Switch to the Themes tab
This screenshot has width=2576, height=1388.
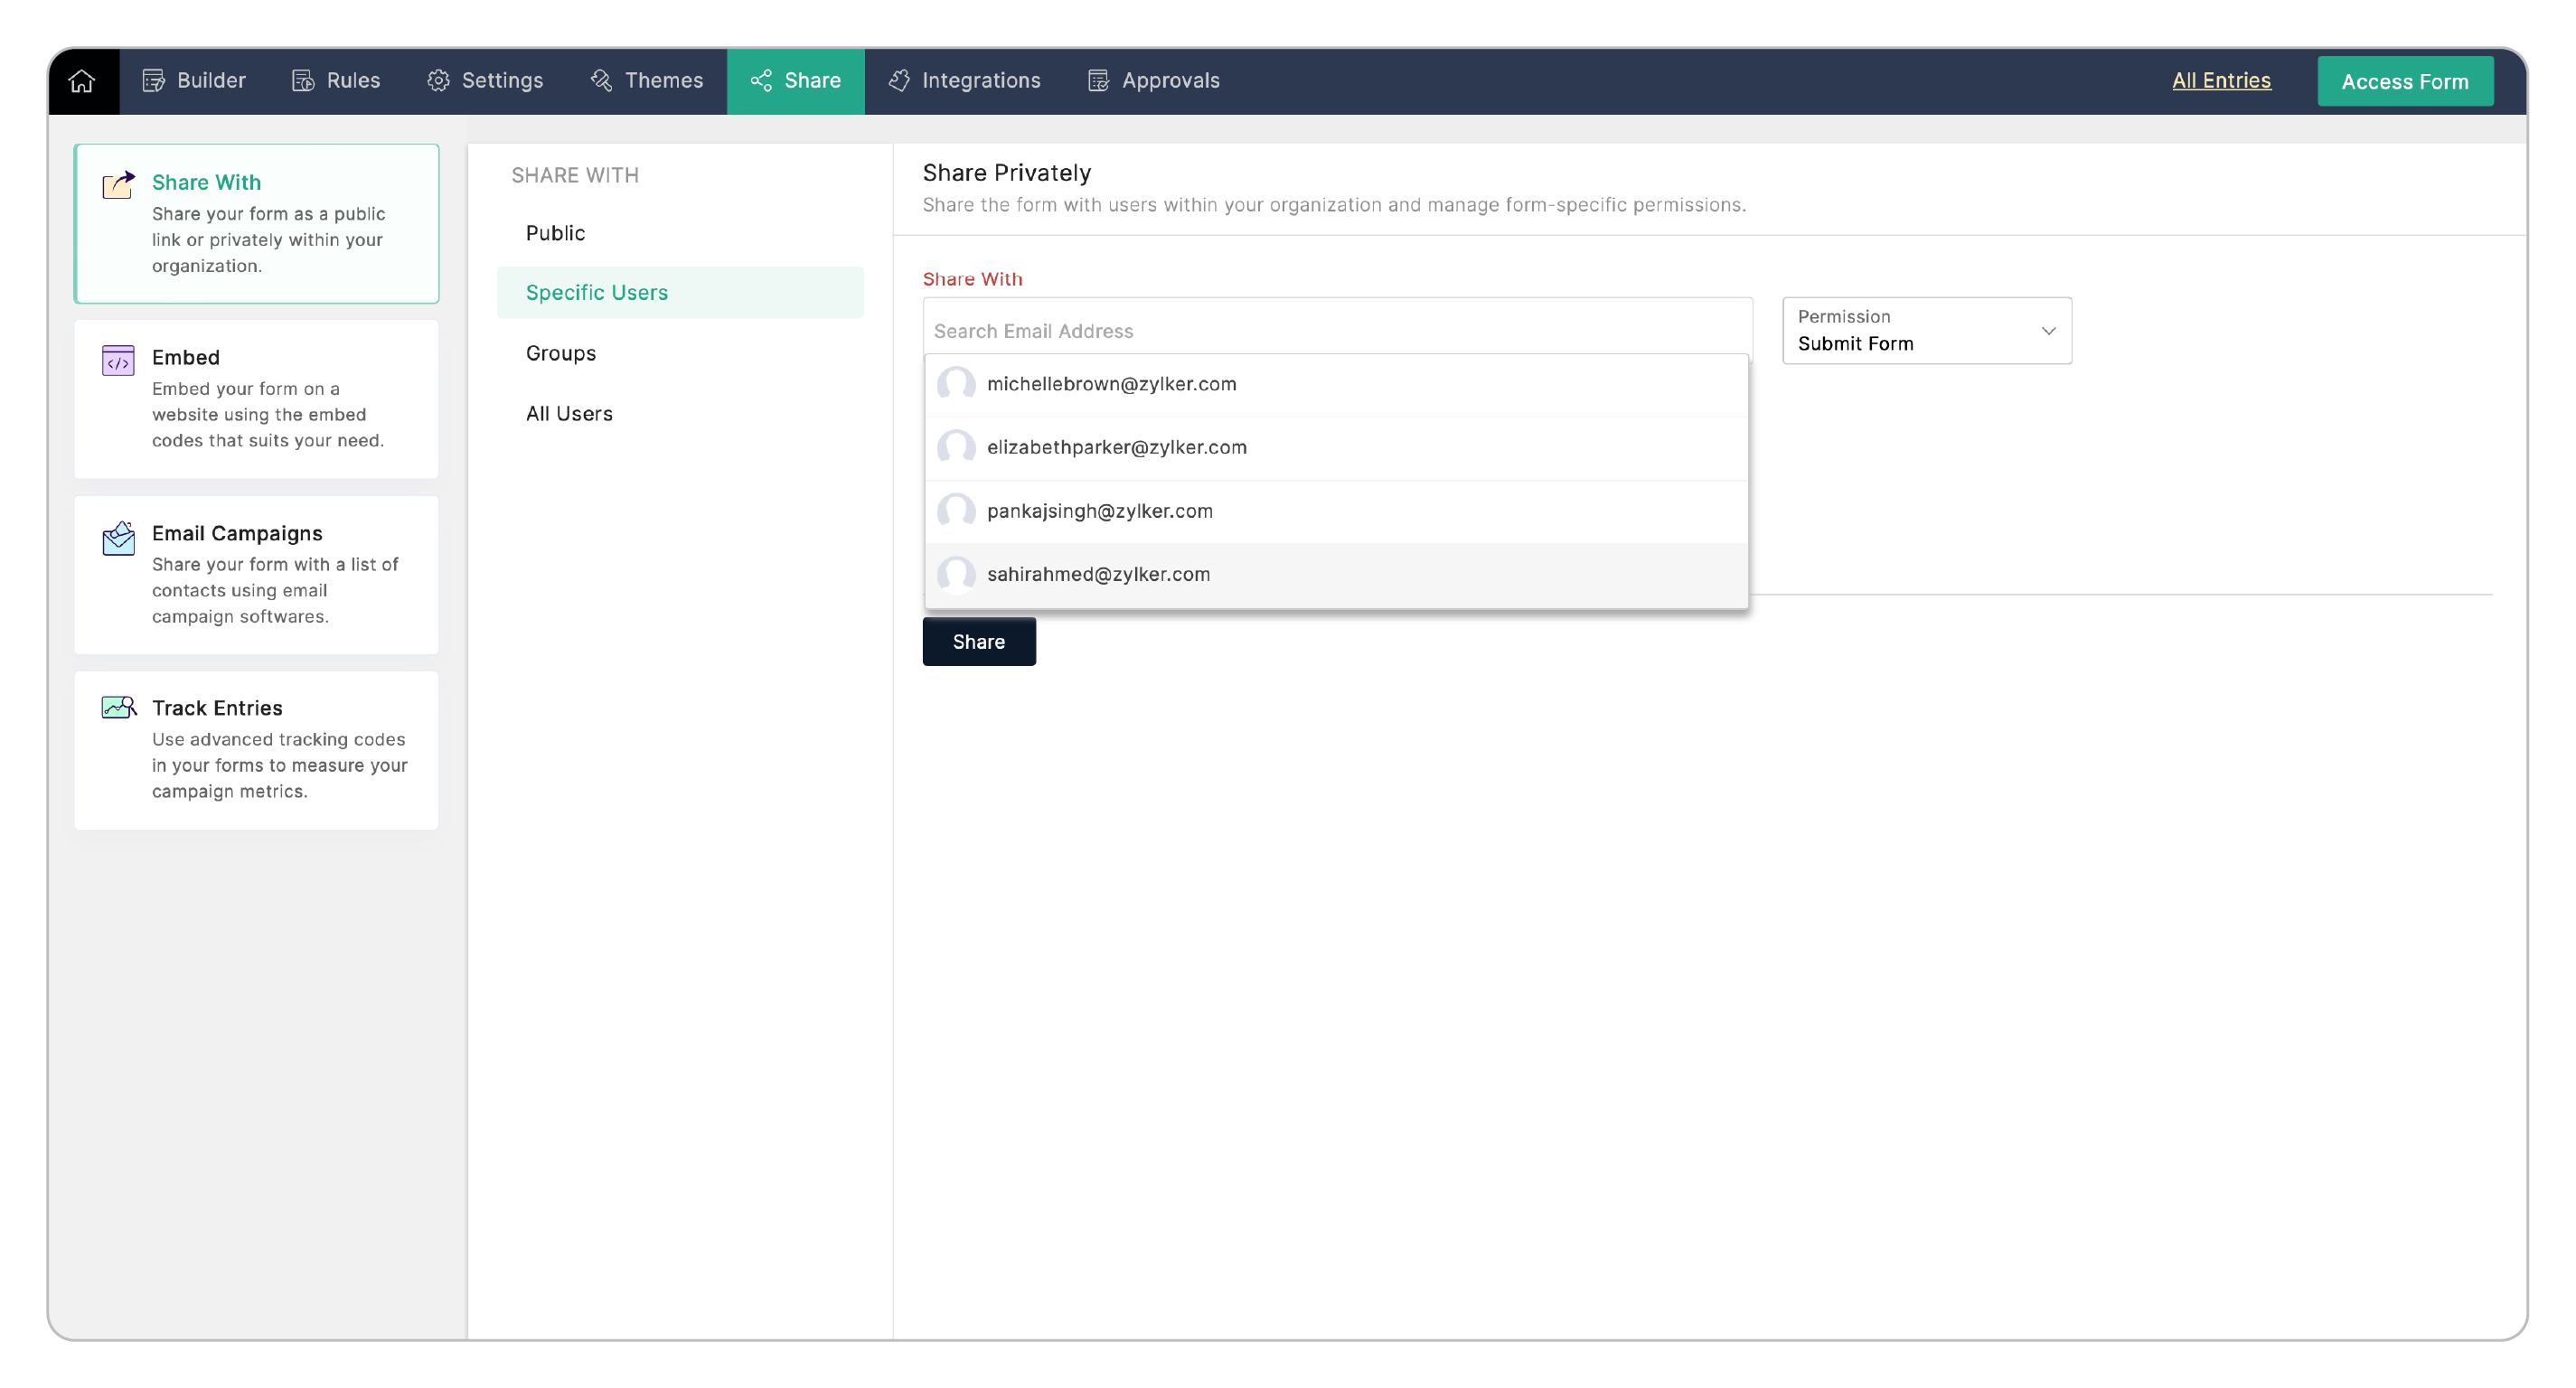[647, 81]
